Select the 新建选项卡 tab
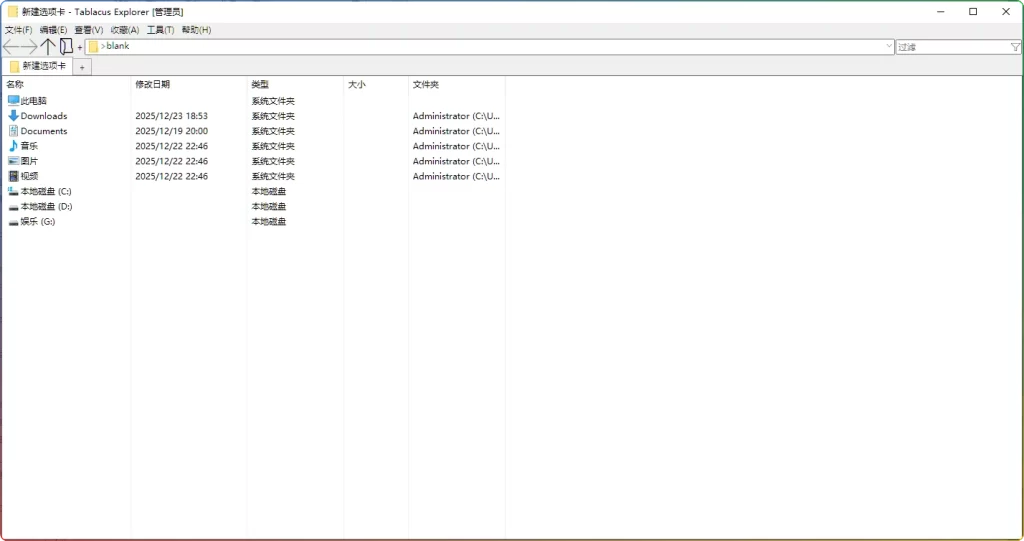1024x541 pixels. point(38,66)
